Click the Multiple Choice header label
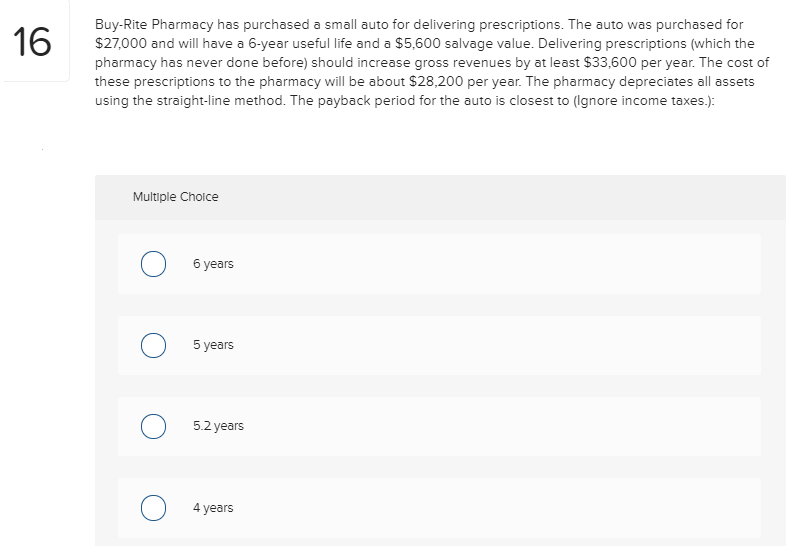The height and width of the screenshot is (546, 787). pyautogui.click(x=176, y=197)
